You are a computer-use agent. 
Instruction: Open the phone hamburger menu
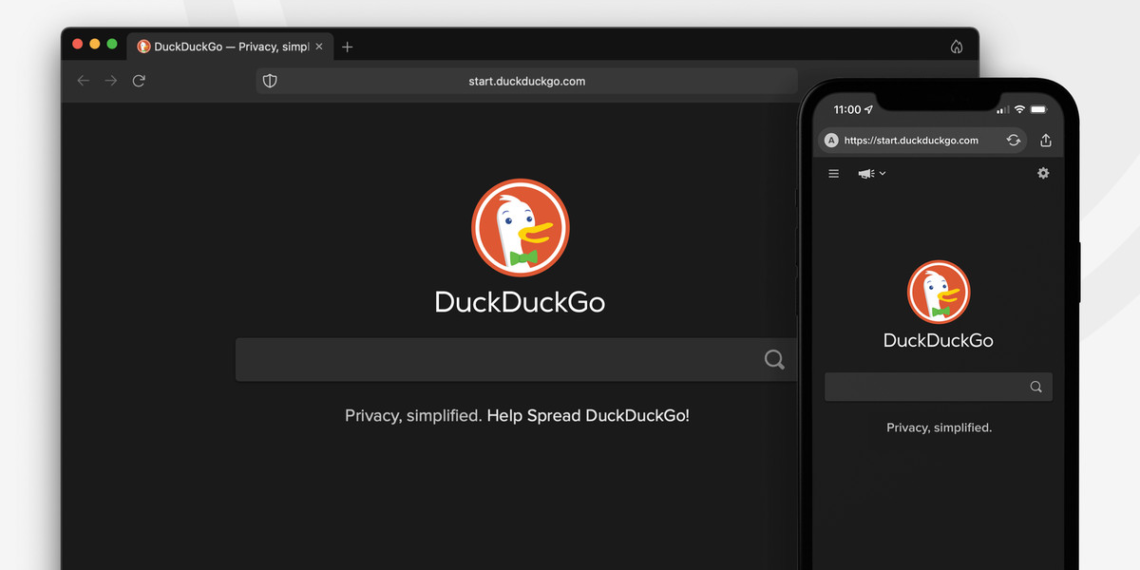click(x=834, y=173)
